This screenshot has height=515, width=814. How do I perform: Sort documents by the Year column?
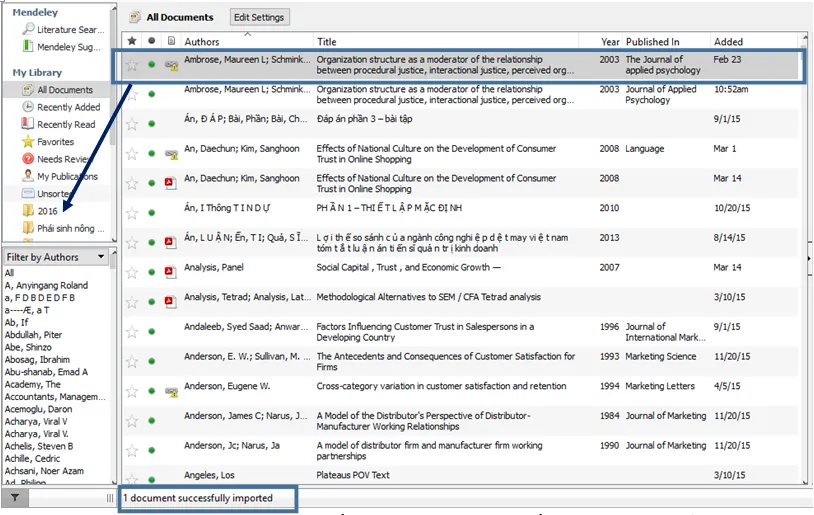610,42
